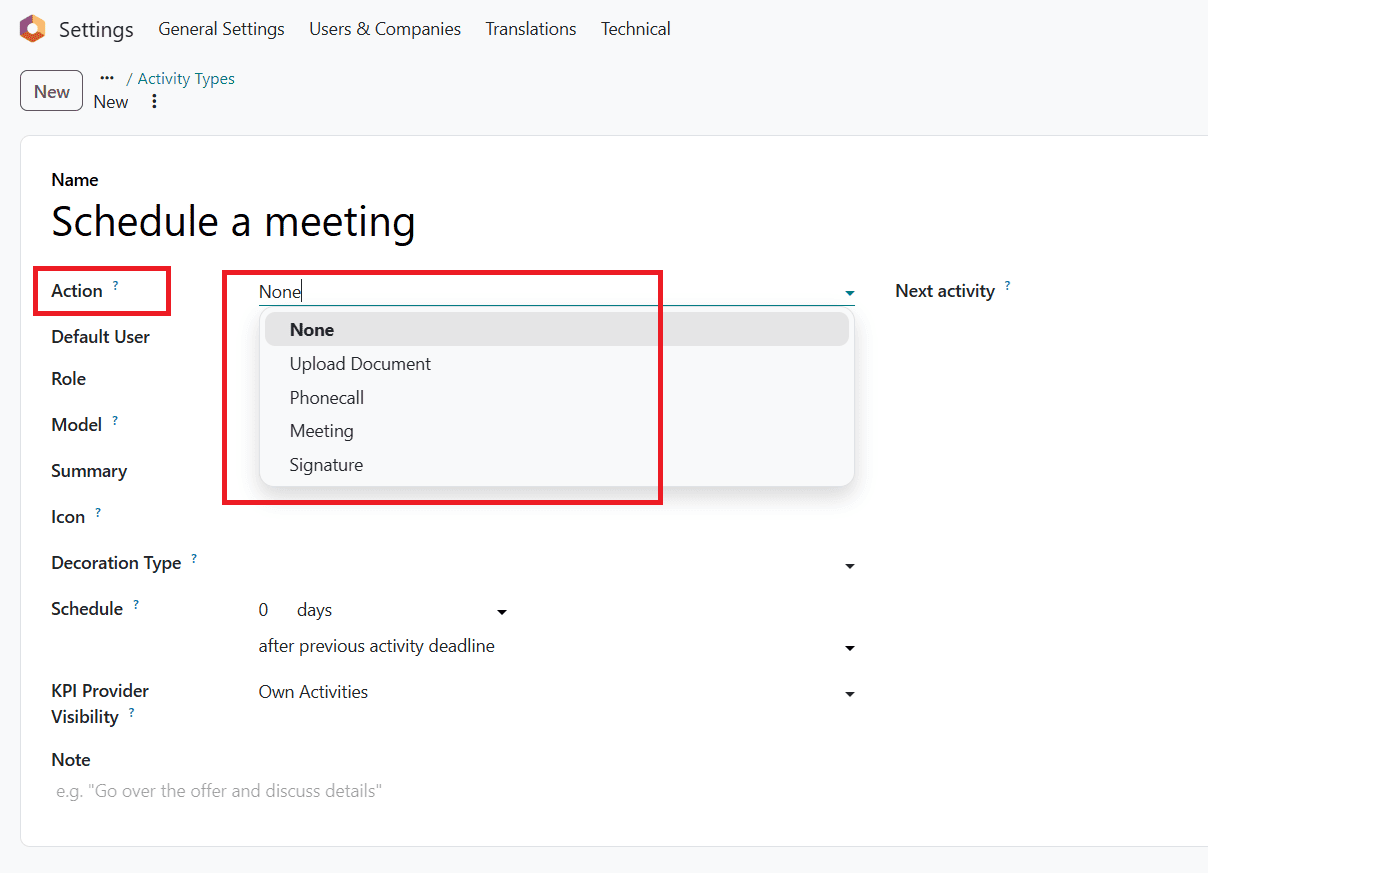
Task: Click the New record button
Action: coord(51,91)
